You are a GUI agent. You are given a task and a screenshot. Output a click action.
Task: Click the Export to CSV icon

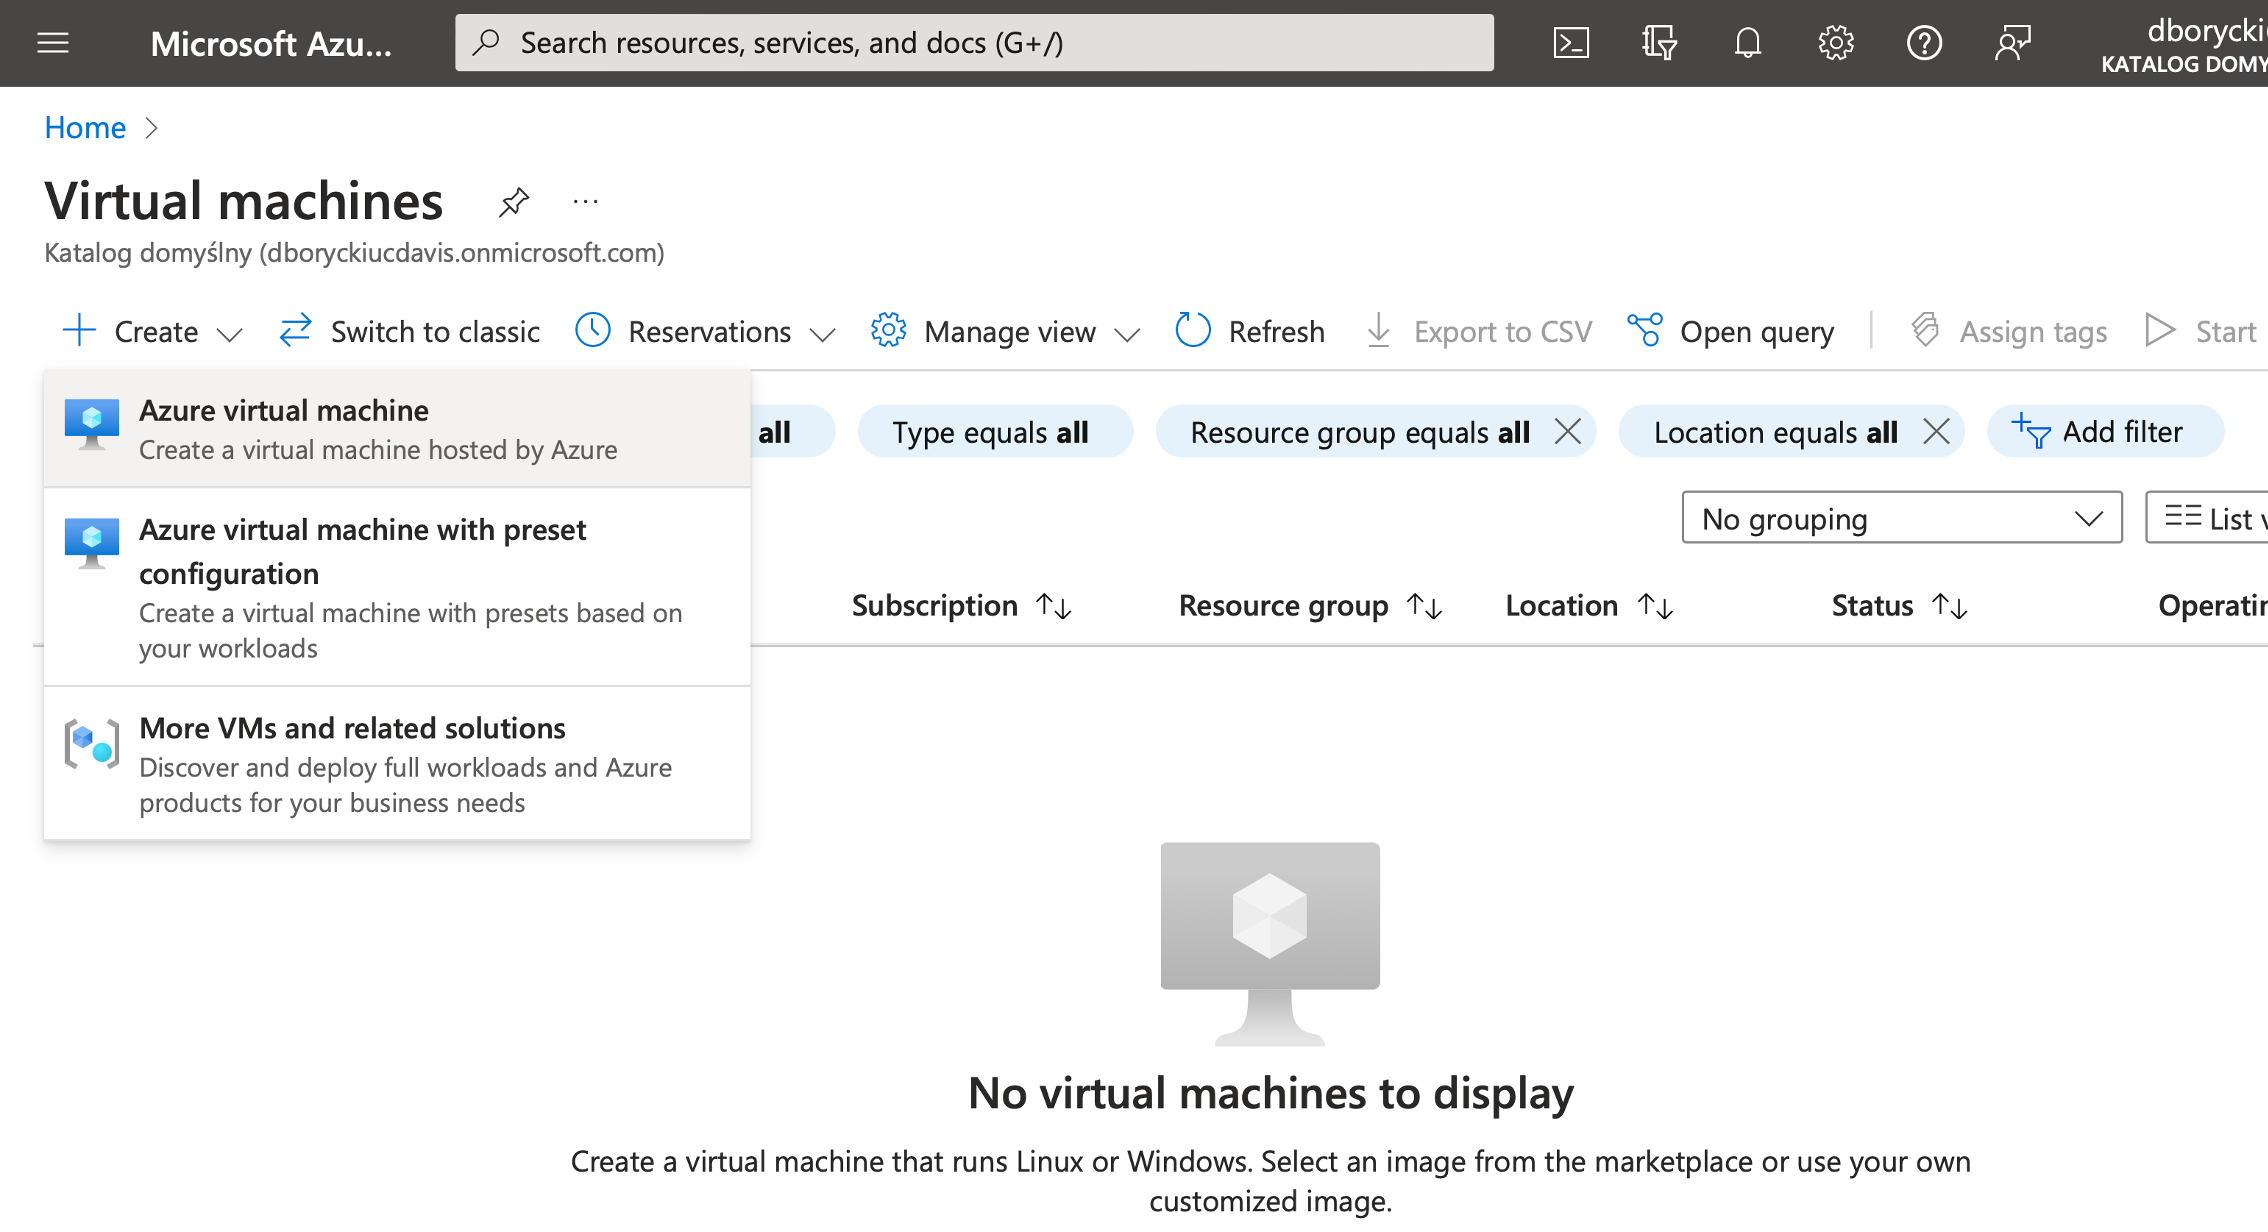[x=1379, y=331]
